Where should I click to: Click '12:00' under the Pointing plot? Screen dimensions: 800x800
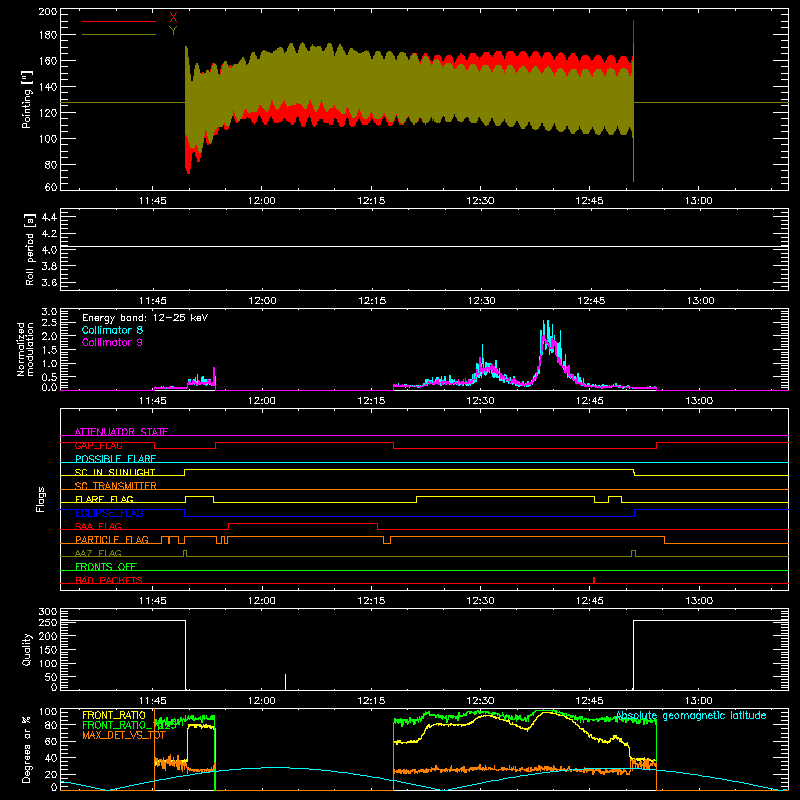click(x=262, y=201)
